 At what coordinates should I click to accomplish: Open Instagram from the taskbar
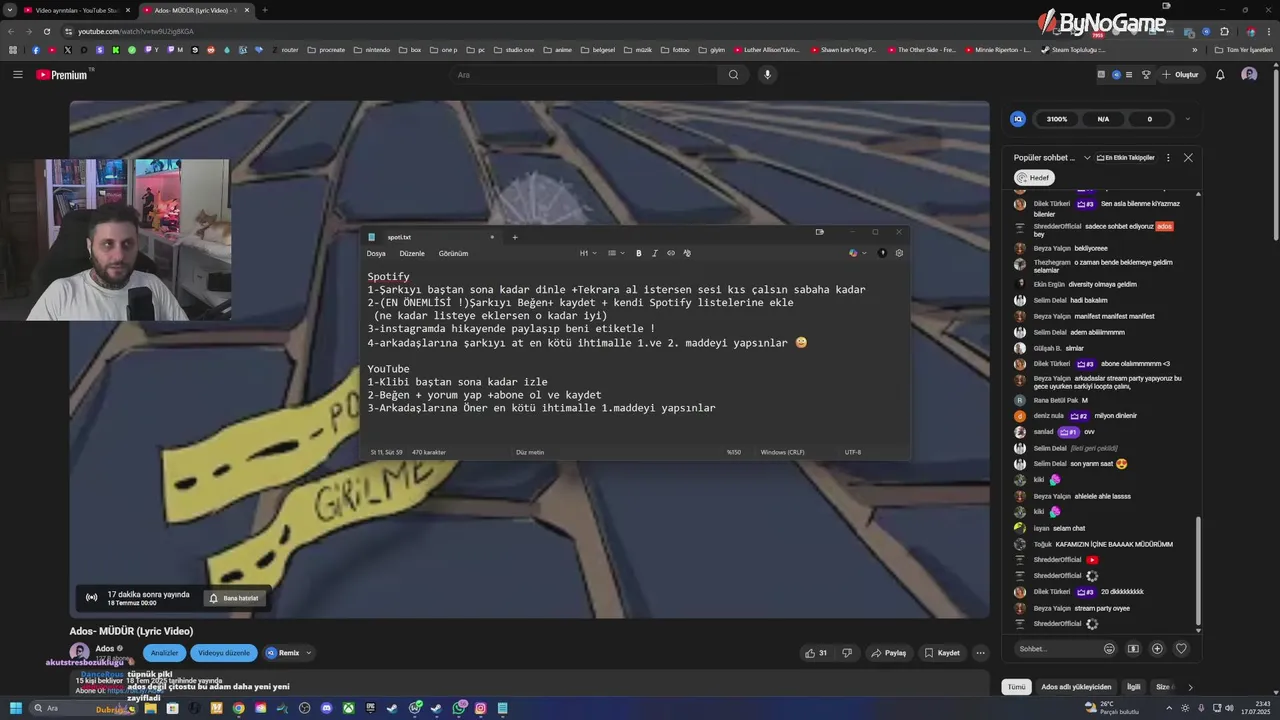(x=481, y=708)
